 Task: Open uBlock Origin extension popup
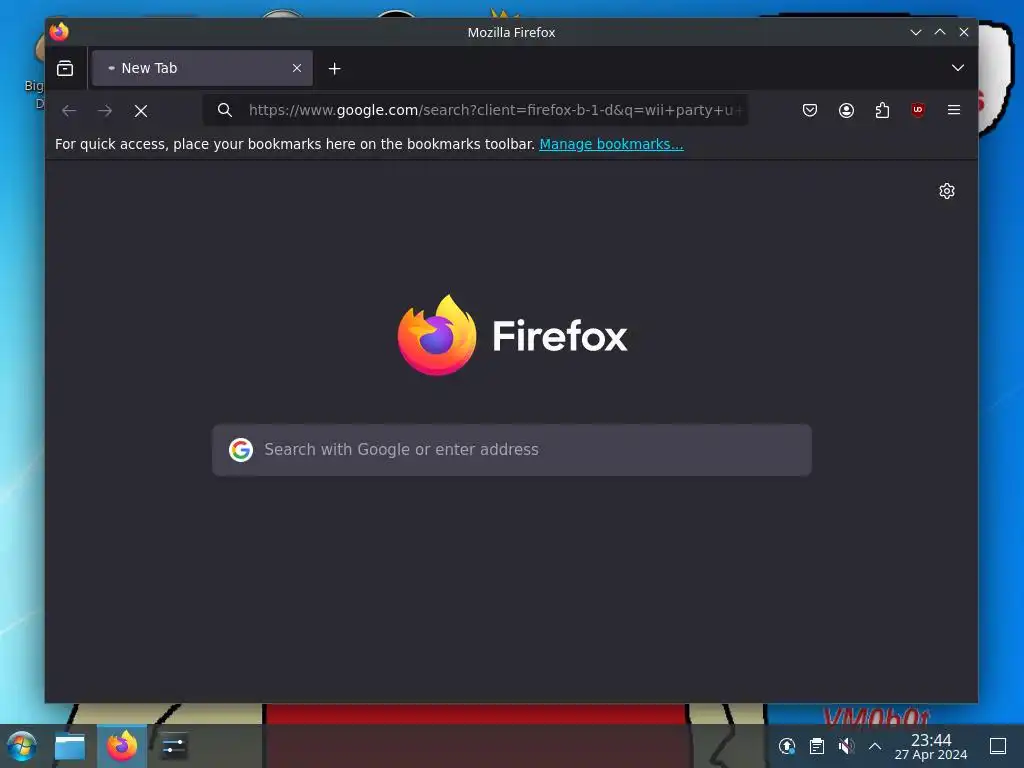point(918,110)
